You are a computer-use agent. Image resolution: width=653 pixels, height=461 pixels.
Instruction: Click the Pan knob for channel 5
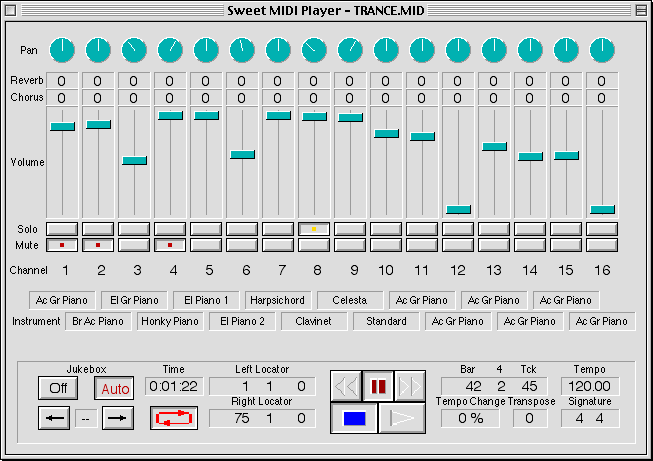click(x=206, y=50)
